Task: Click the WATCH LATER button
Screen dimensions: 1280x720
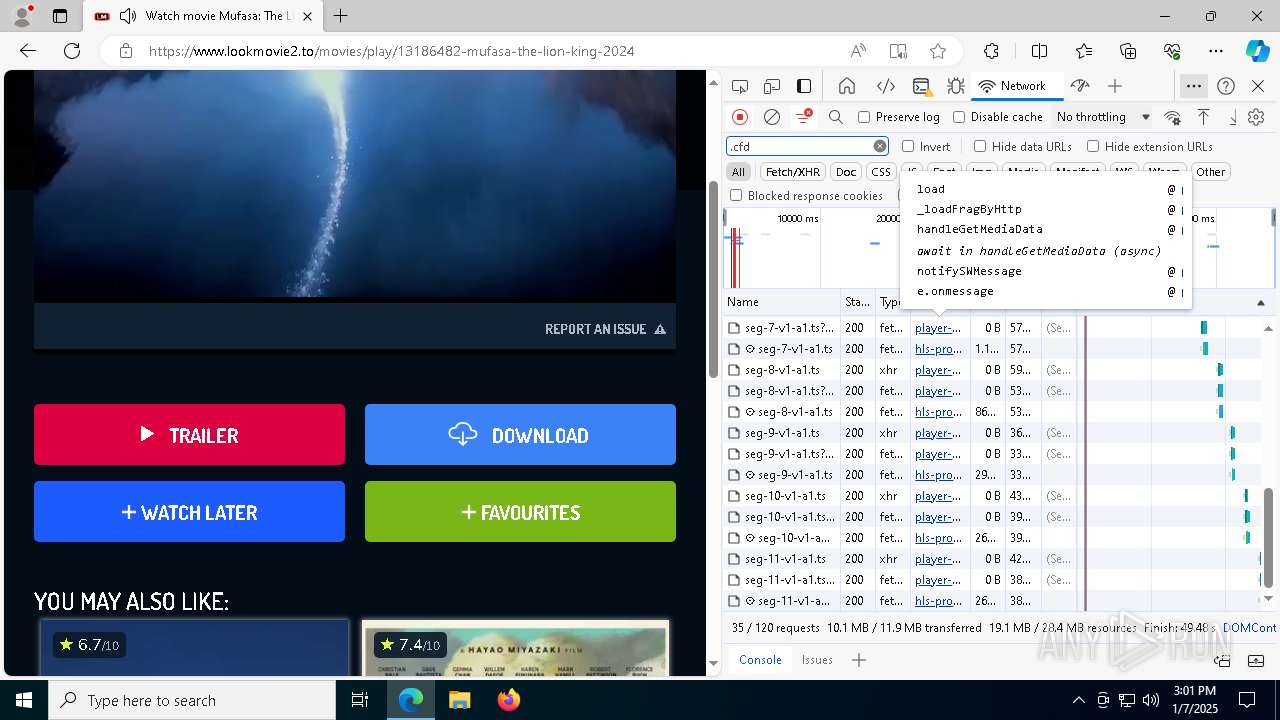Action: (x=189, y=511)
